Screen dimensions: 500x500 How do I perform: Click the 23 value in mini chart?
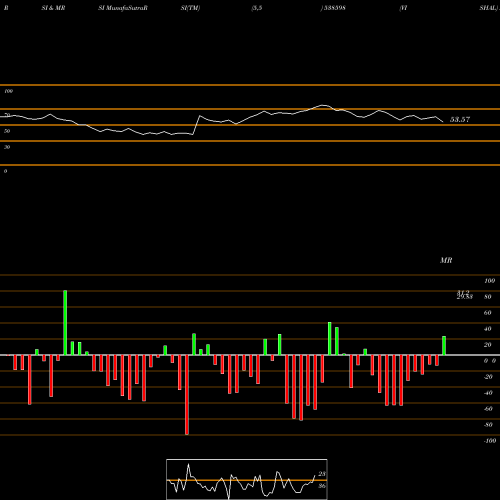(x=322, y=474)
